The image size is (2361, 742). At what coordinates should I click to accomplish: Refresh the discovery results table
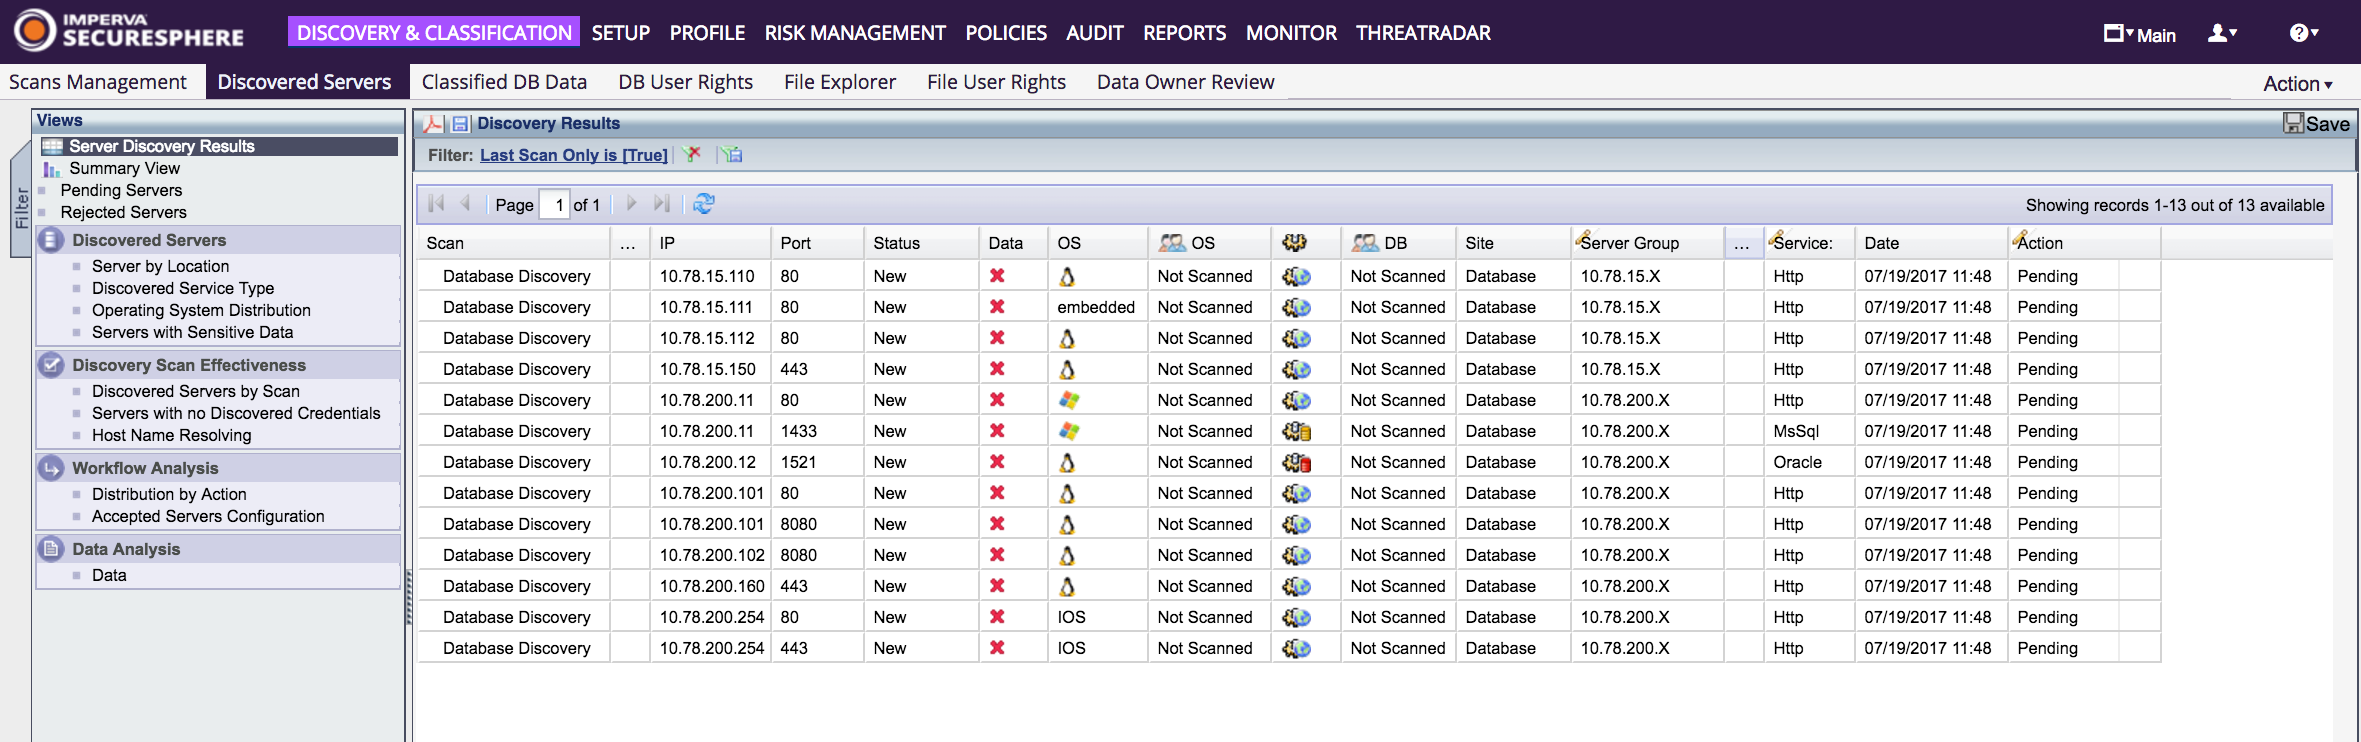point(704,204)
